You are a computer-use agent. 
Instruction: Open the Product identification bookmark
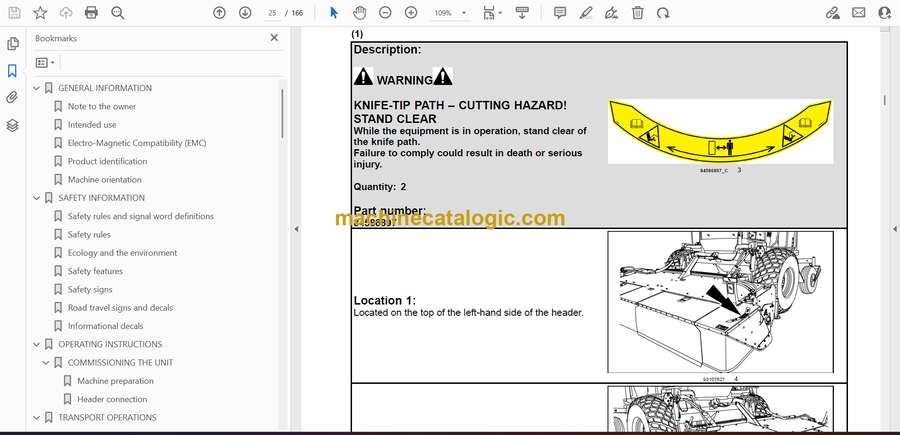coord(107,161)
